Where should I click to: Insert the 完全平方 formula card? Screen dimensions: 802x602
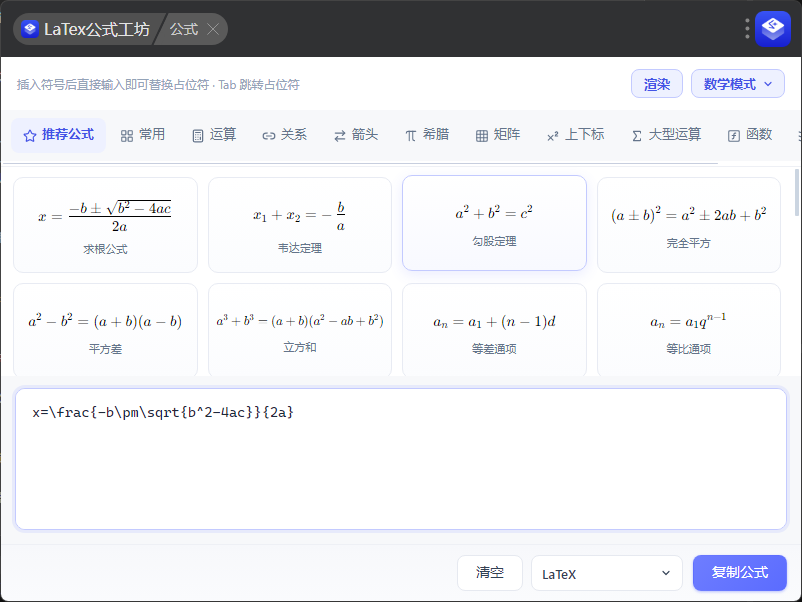click(688, 225)
